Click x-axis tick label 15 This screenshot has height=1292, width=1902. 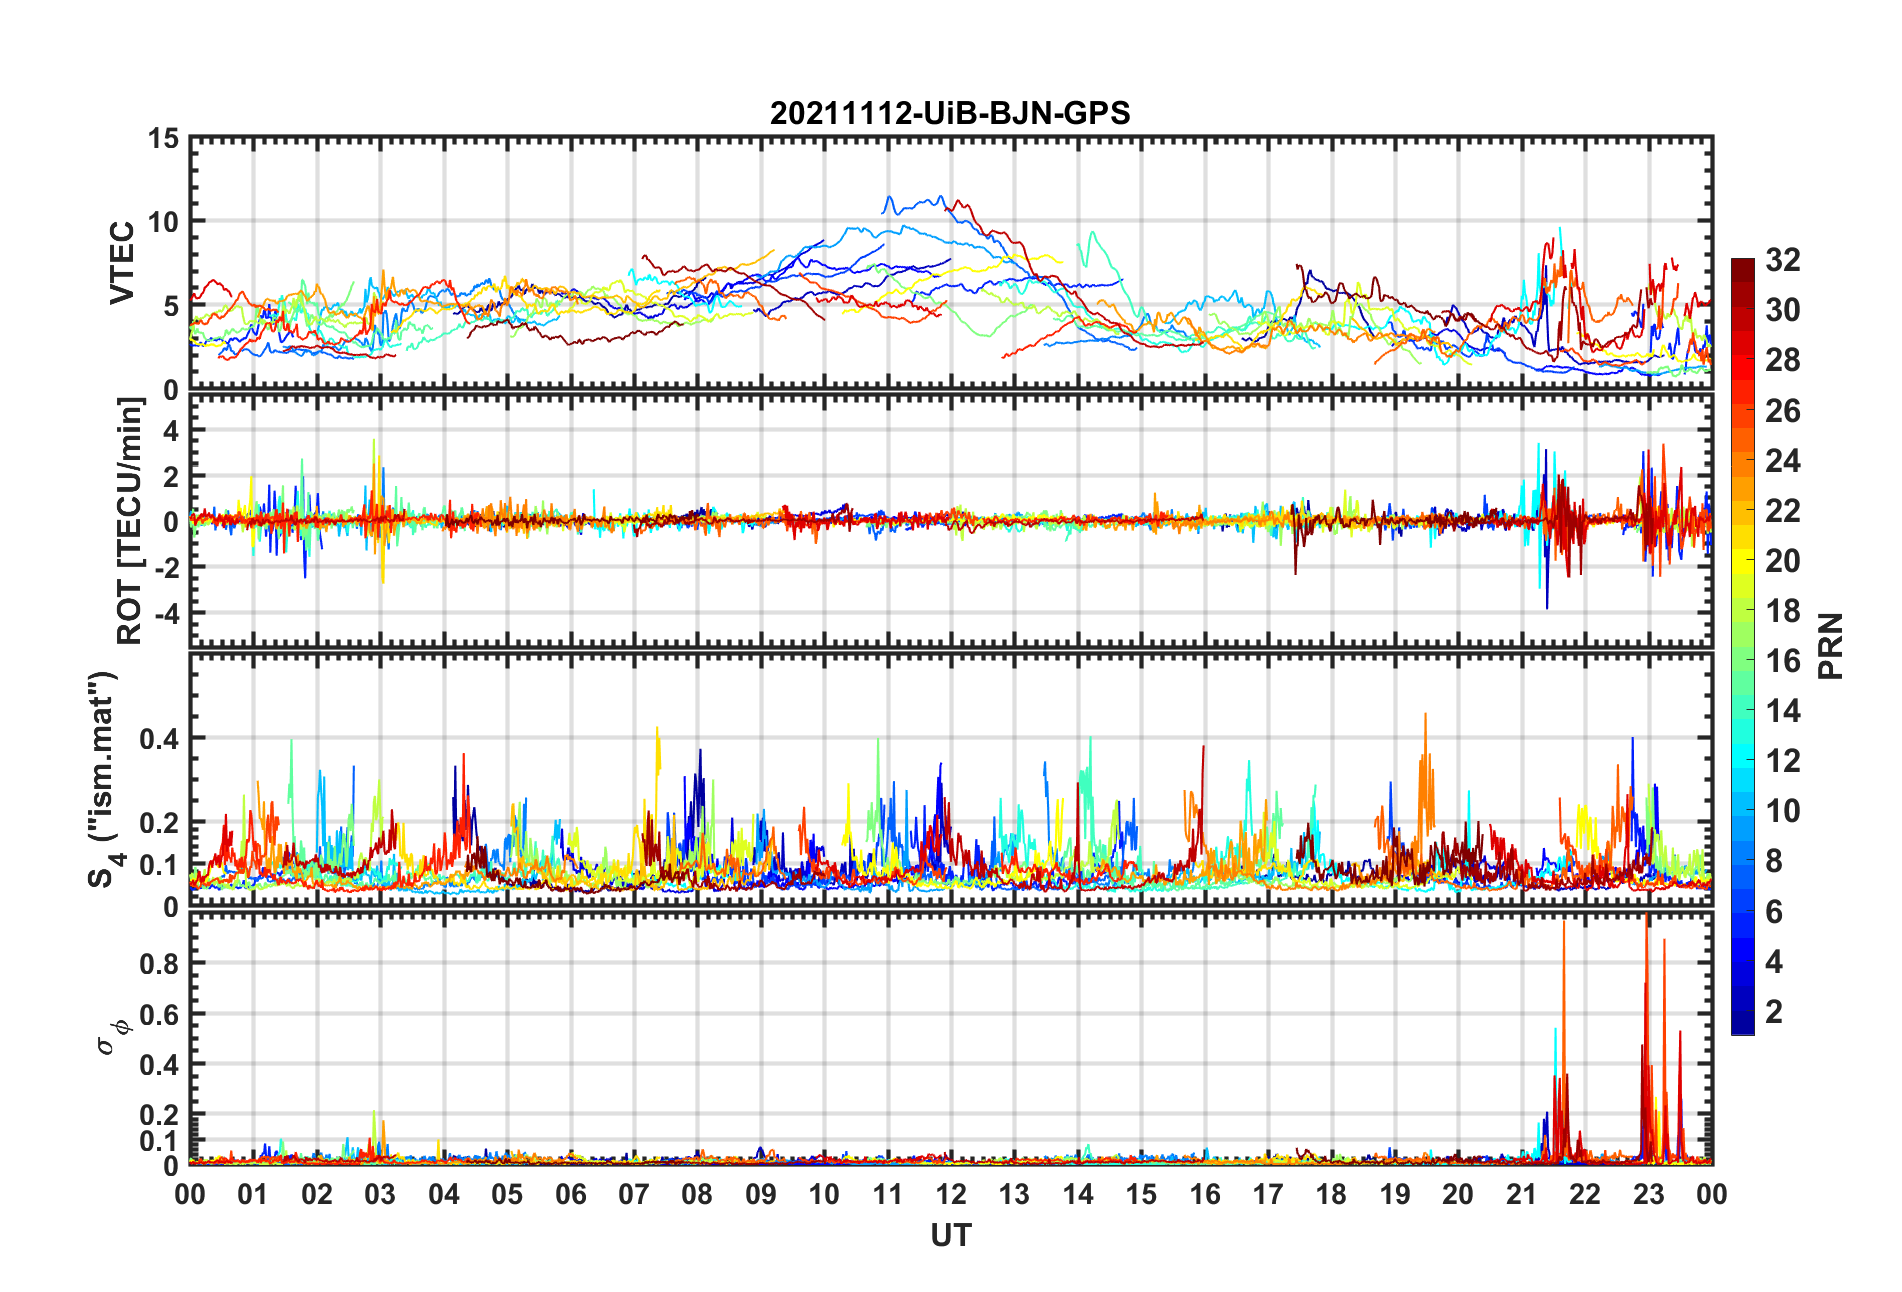[x=1141, y=1194]
